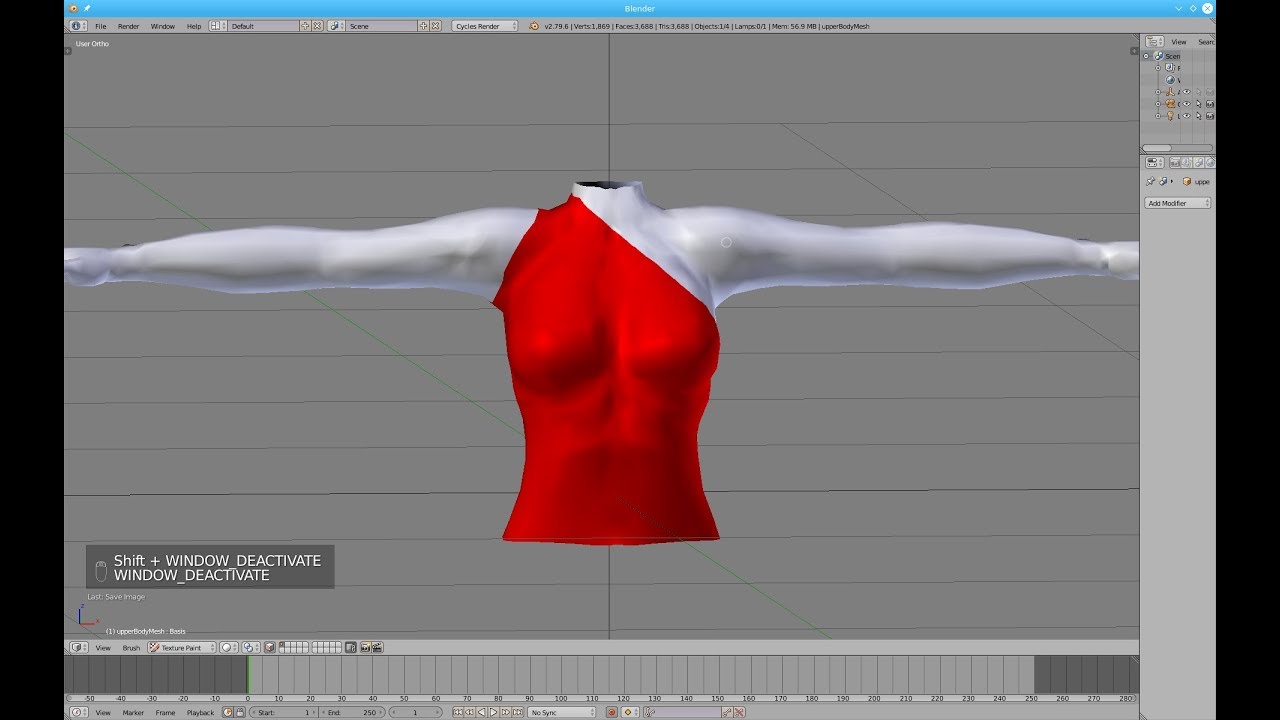The height and width of the screenshot is (720, 1280).
Task: Open the Timeline editor type selector
Action: click(77, 713)
